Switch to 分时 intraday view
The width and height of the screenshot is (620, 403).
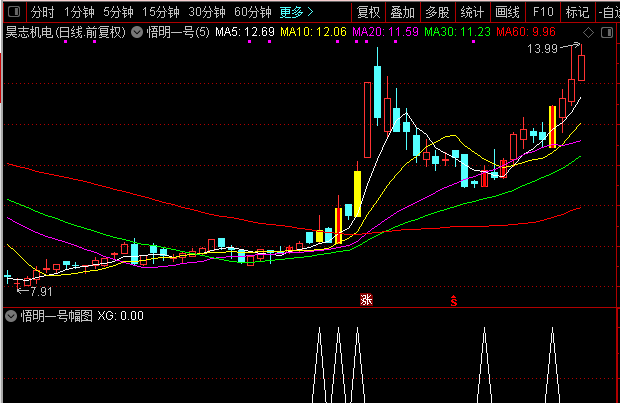click(42, 12)
